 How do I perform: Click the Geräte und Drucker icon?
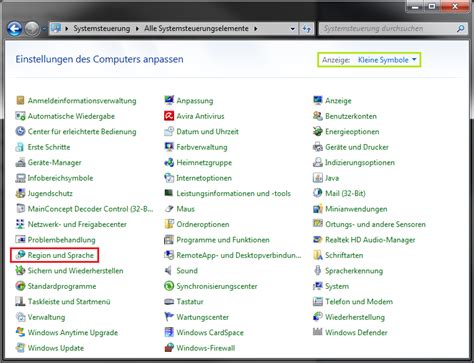(x=318, y=147)
